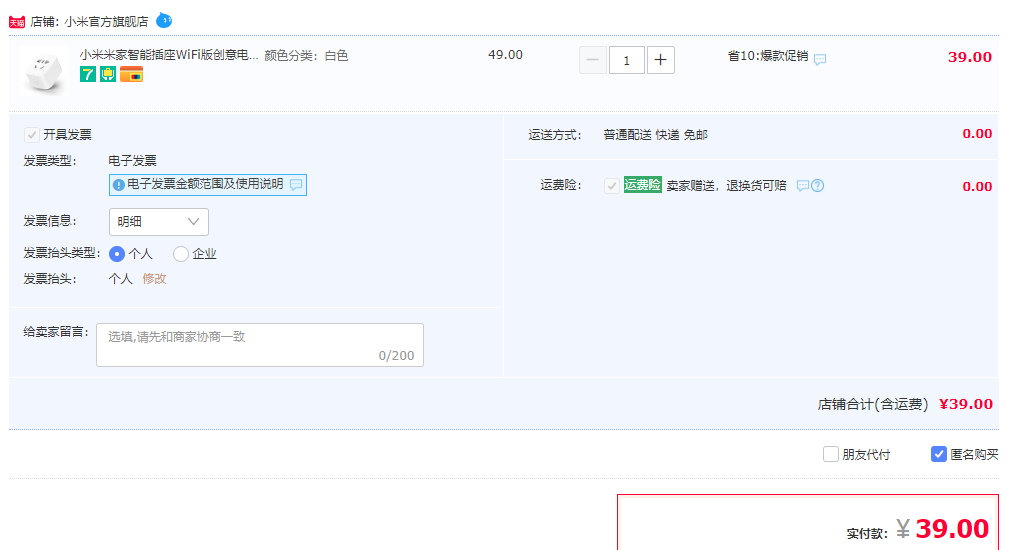Screen dimensions: 1029x550
Task: Click the 店铺合计(含运费) ¥39.00 total
Action: pos(905,404)
